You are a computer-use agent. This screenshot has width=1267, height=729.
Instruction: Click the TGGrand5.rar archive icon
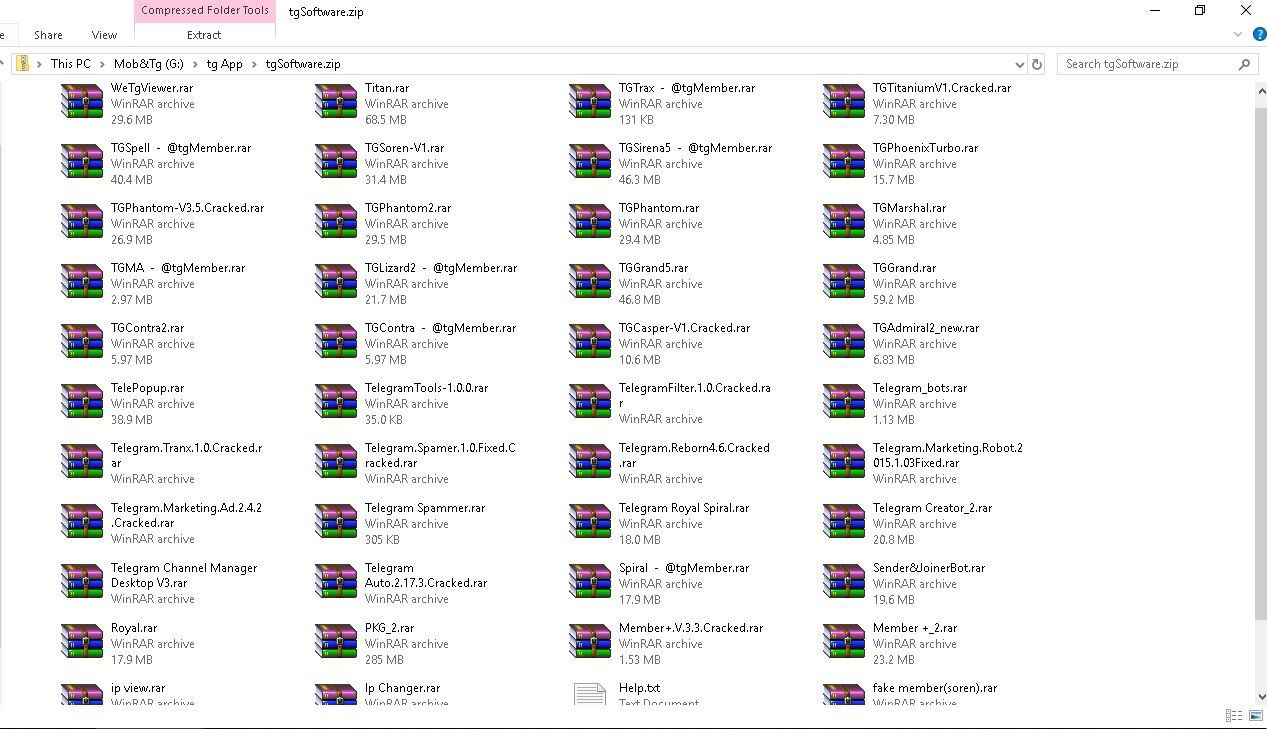[590, 283]
